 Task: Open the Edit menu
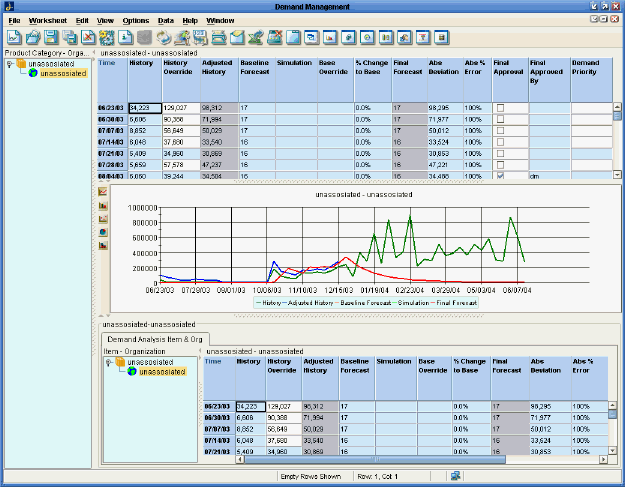click(82, 20)
